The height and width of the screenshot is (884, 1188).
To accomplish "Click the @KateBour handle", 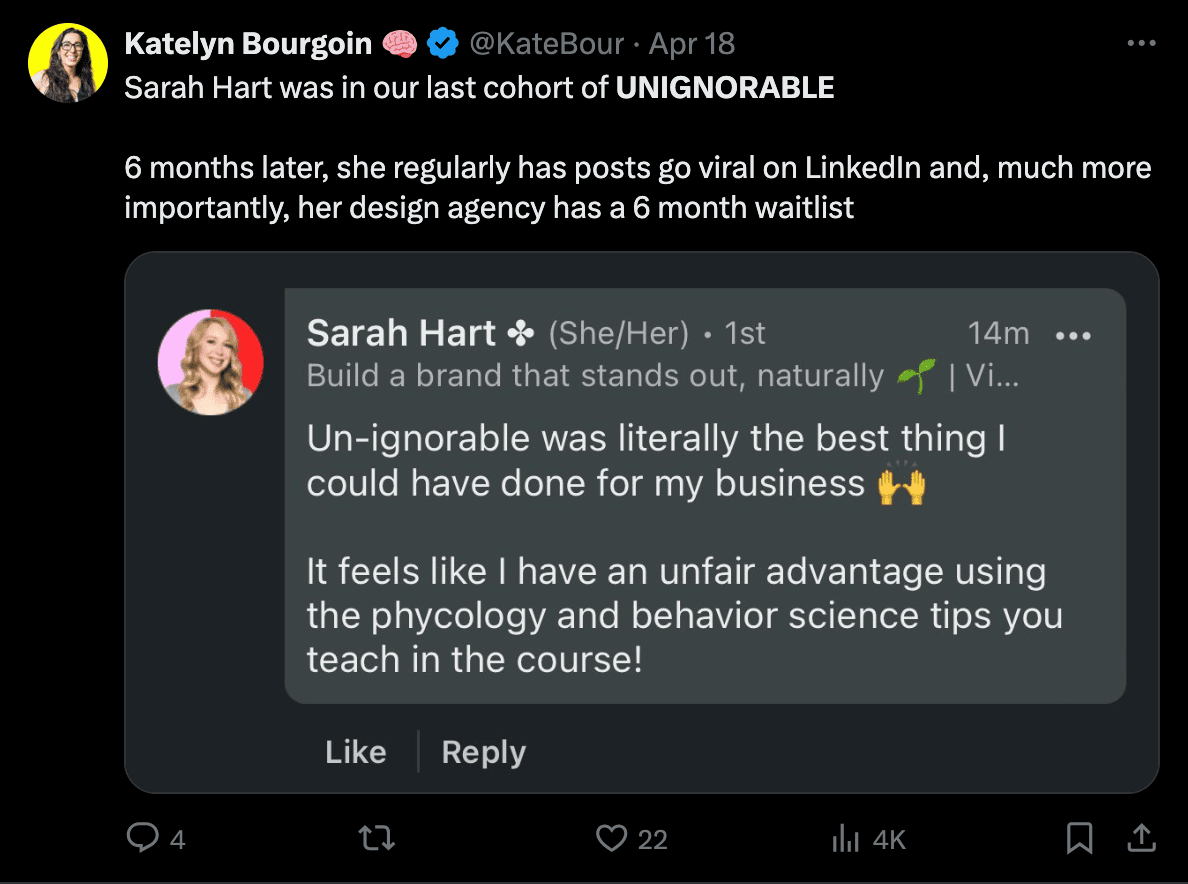I will [x=544, y=44].
